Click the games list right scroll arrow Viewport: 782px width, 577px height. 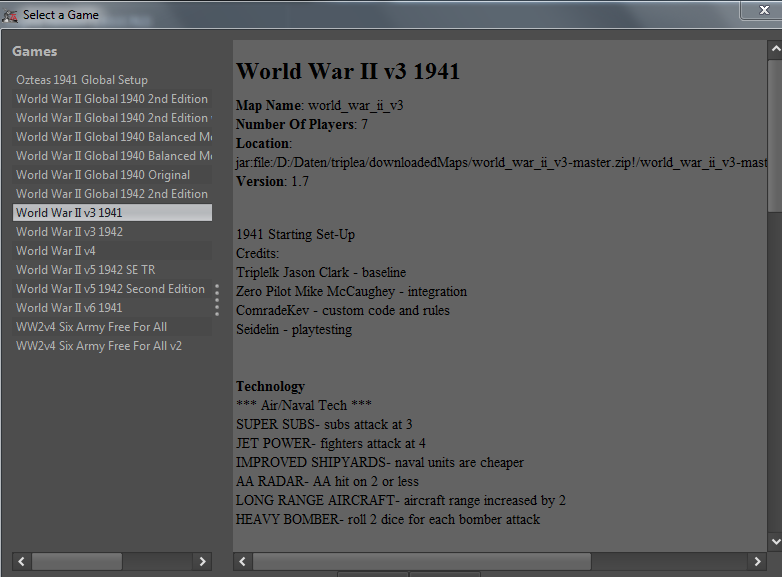click(202, 562)
